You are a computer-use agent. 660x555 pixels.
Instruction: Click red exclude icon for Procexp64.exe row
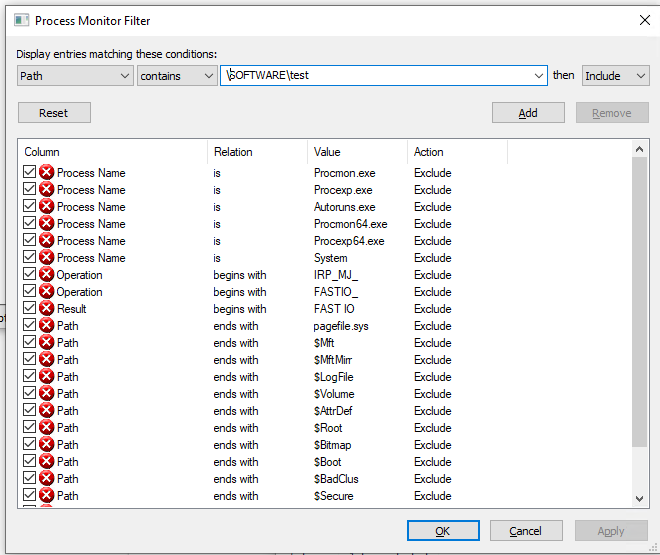(47, 240)
